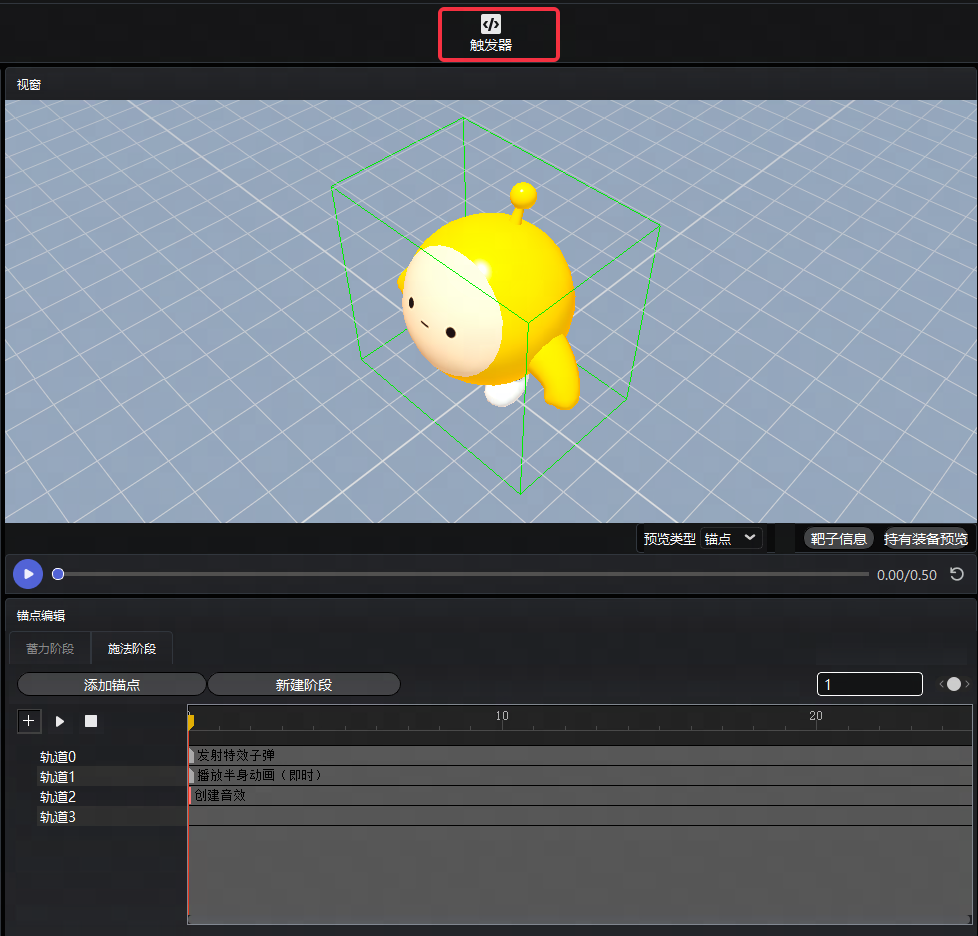Add a track with the plus icon
Screen dimensions: 978x936
coord(29,721)
